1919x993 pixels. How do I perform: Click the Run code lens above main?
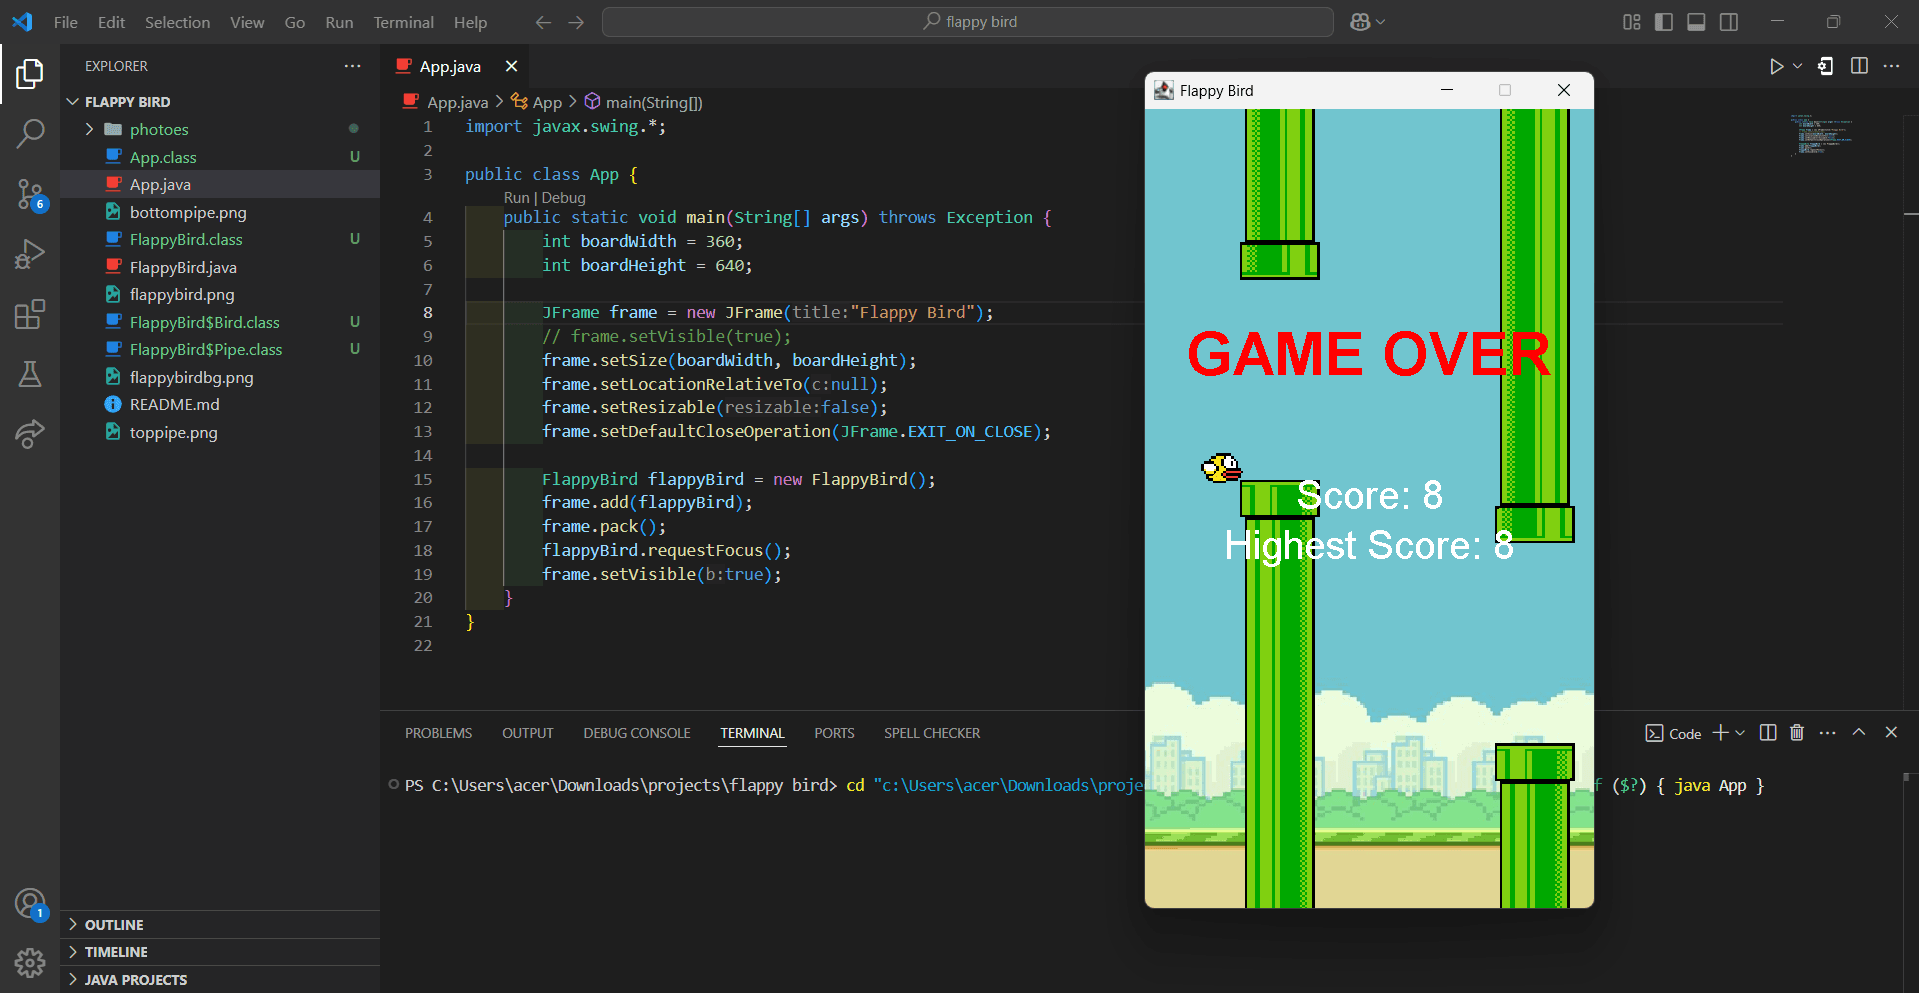(x=516, y=198)
